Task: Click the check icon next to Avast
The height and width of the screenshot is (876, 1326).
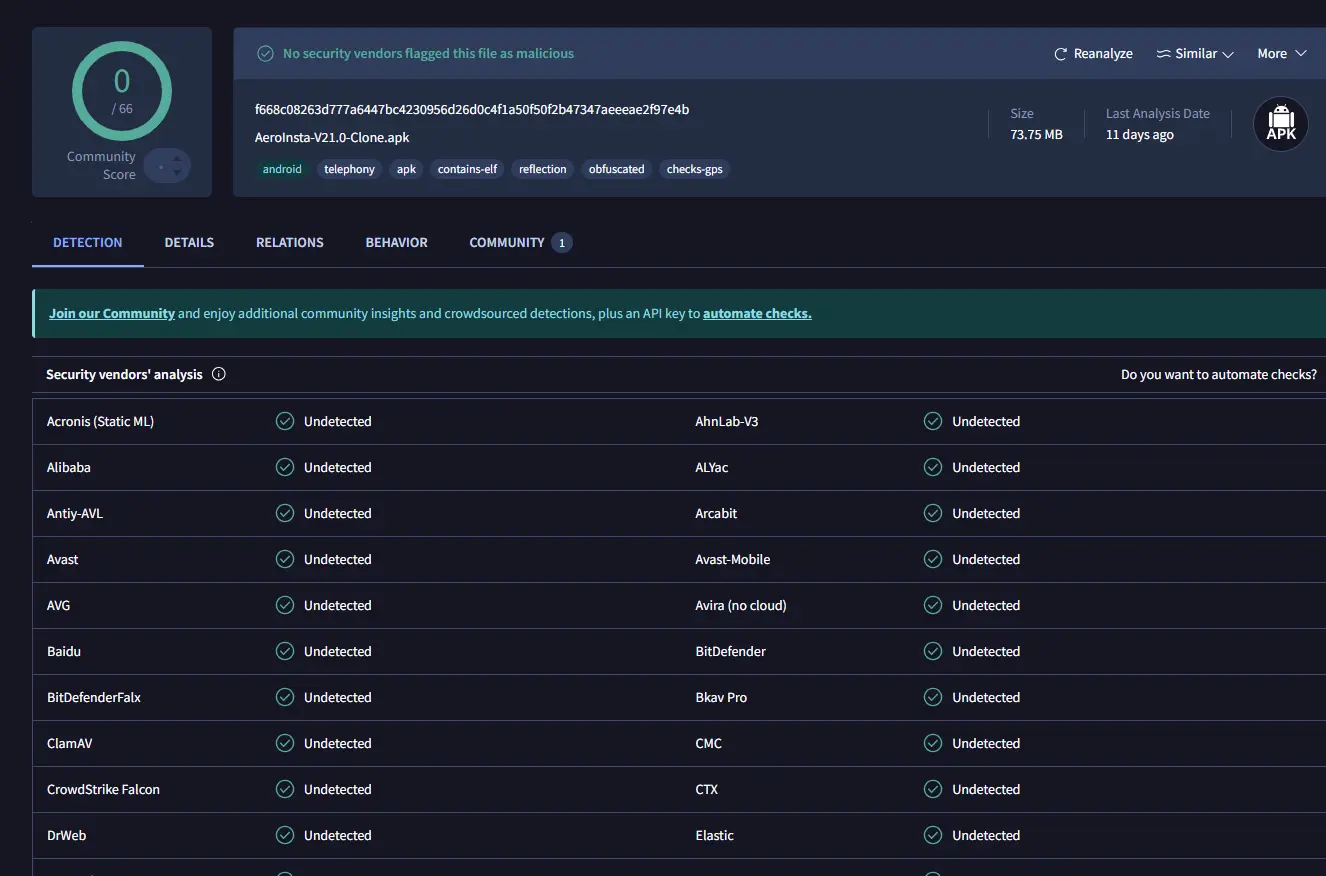Action: point(285,560)
